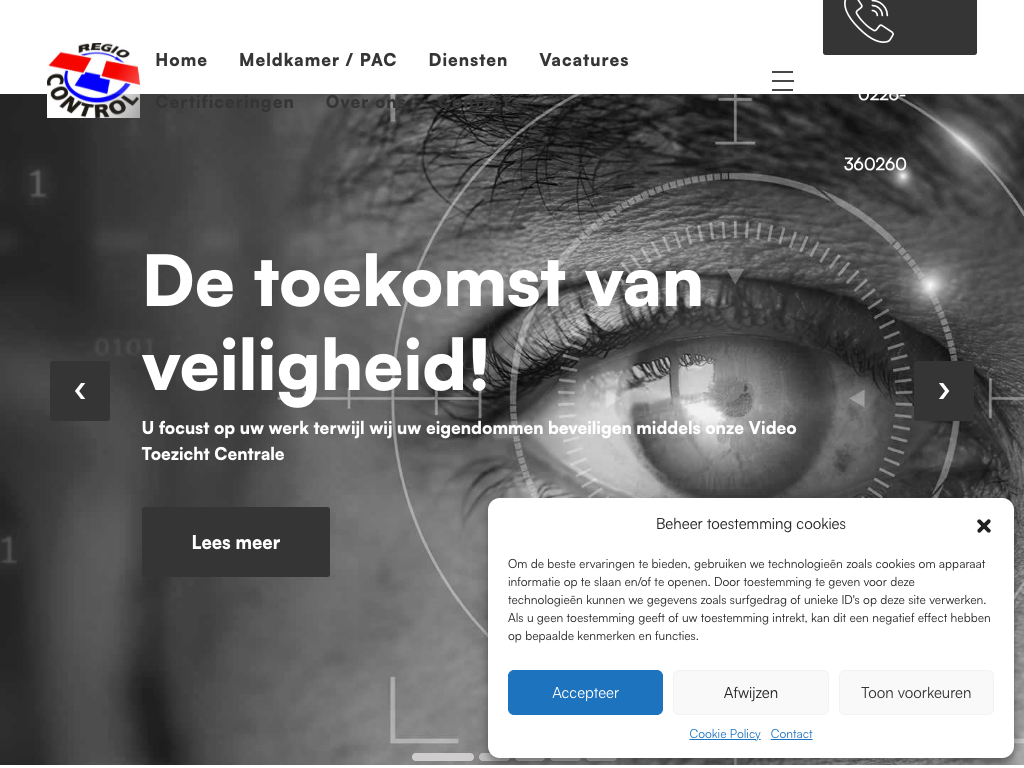Advance to next slide arrow
The height and width of the screenshot is (768, 1024).
[x=943, y=391]
